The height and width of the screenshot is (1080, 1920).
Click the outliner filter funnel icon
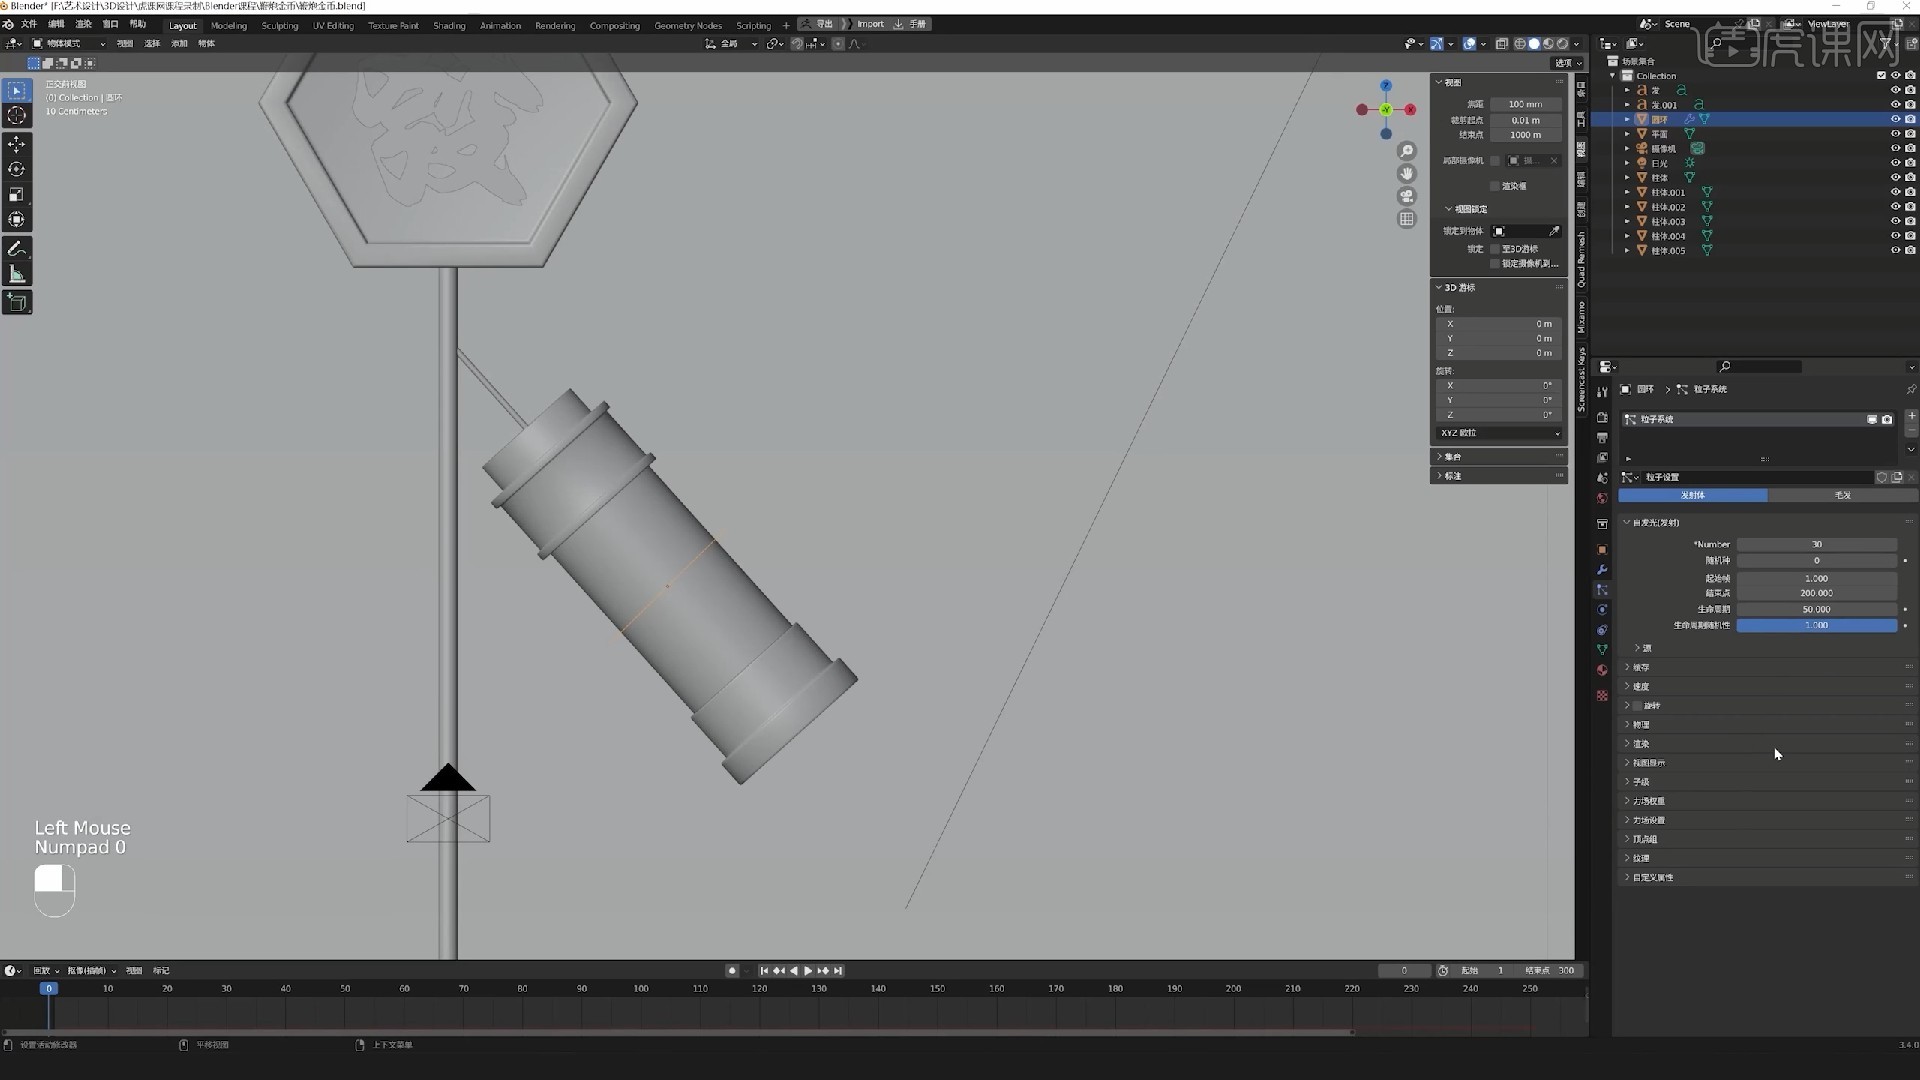(1886, 44)
